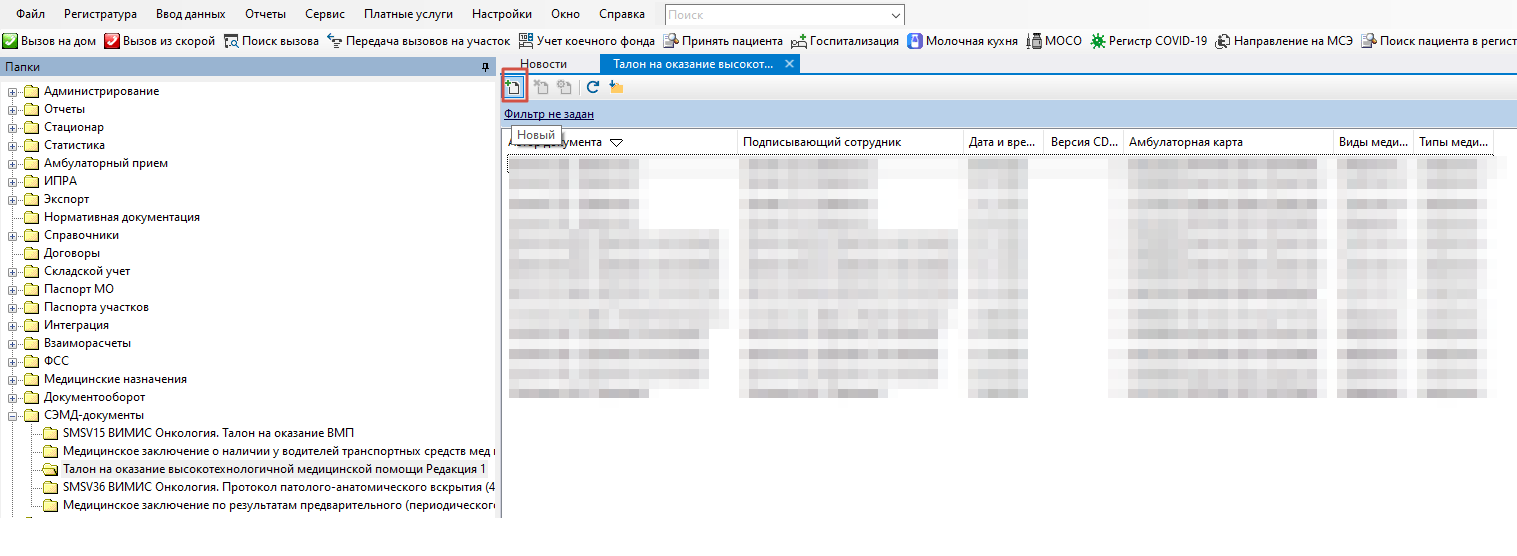Click the folder with blue arrow icon
This screenshot has width=1517, height=556.
point(616,87)
